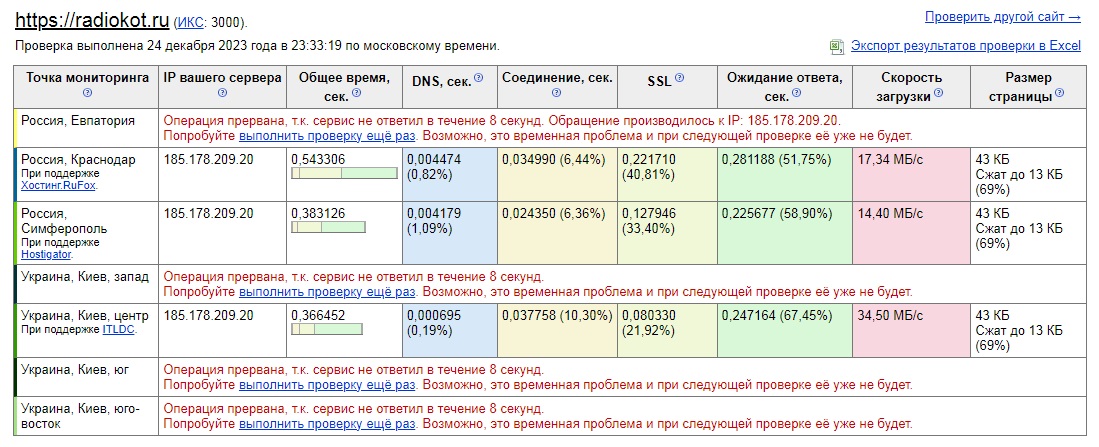Click the ИКС link next to the site name
This screenshot has width=1099, height=447.
(188, 22)
